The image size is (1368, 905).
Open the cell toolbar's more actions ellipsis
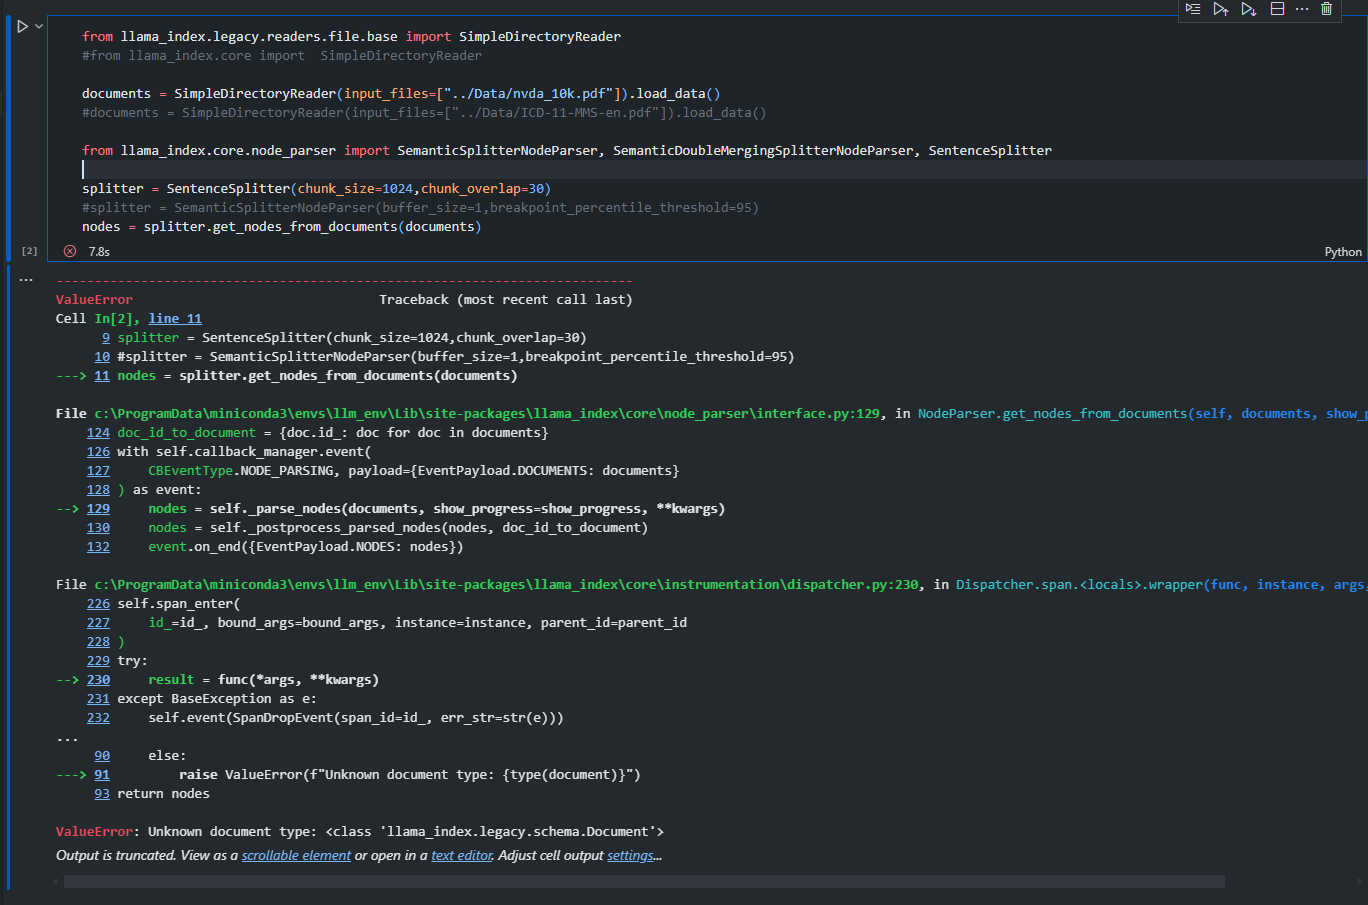(x=1302, y=9)
